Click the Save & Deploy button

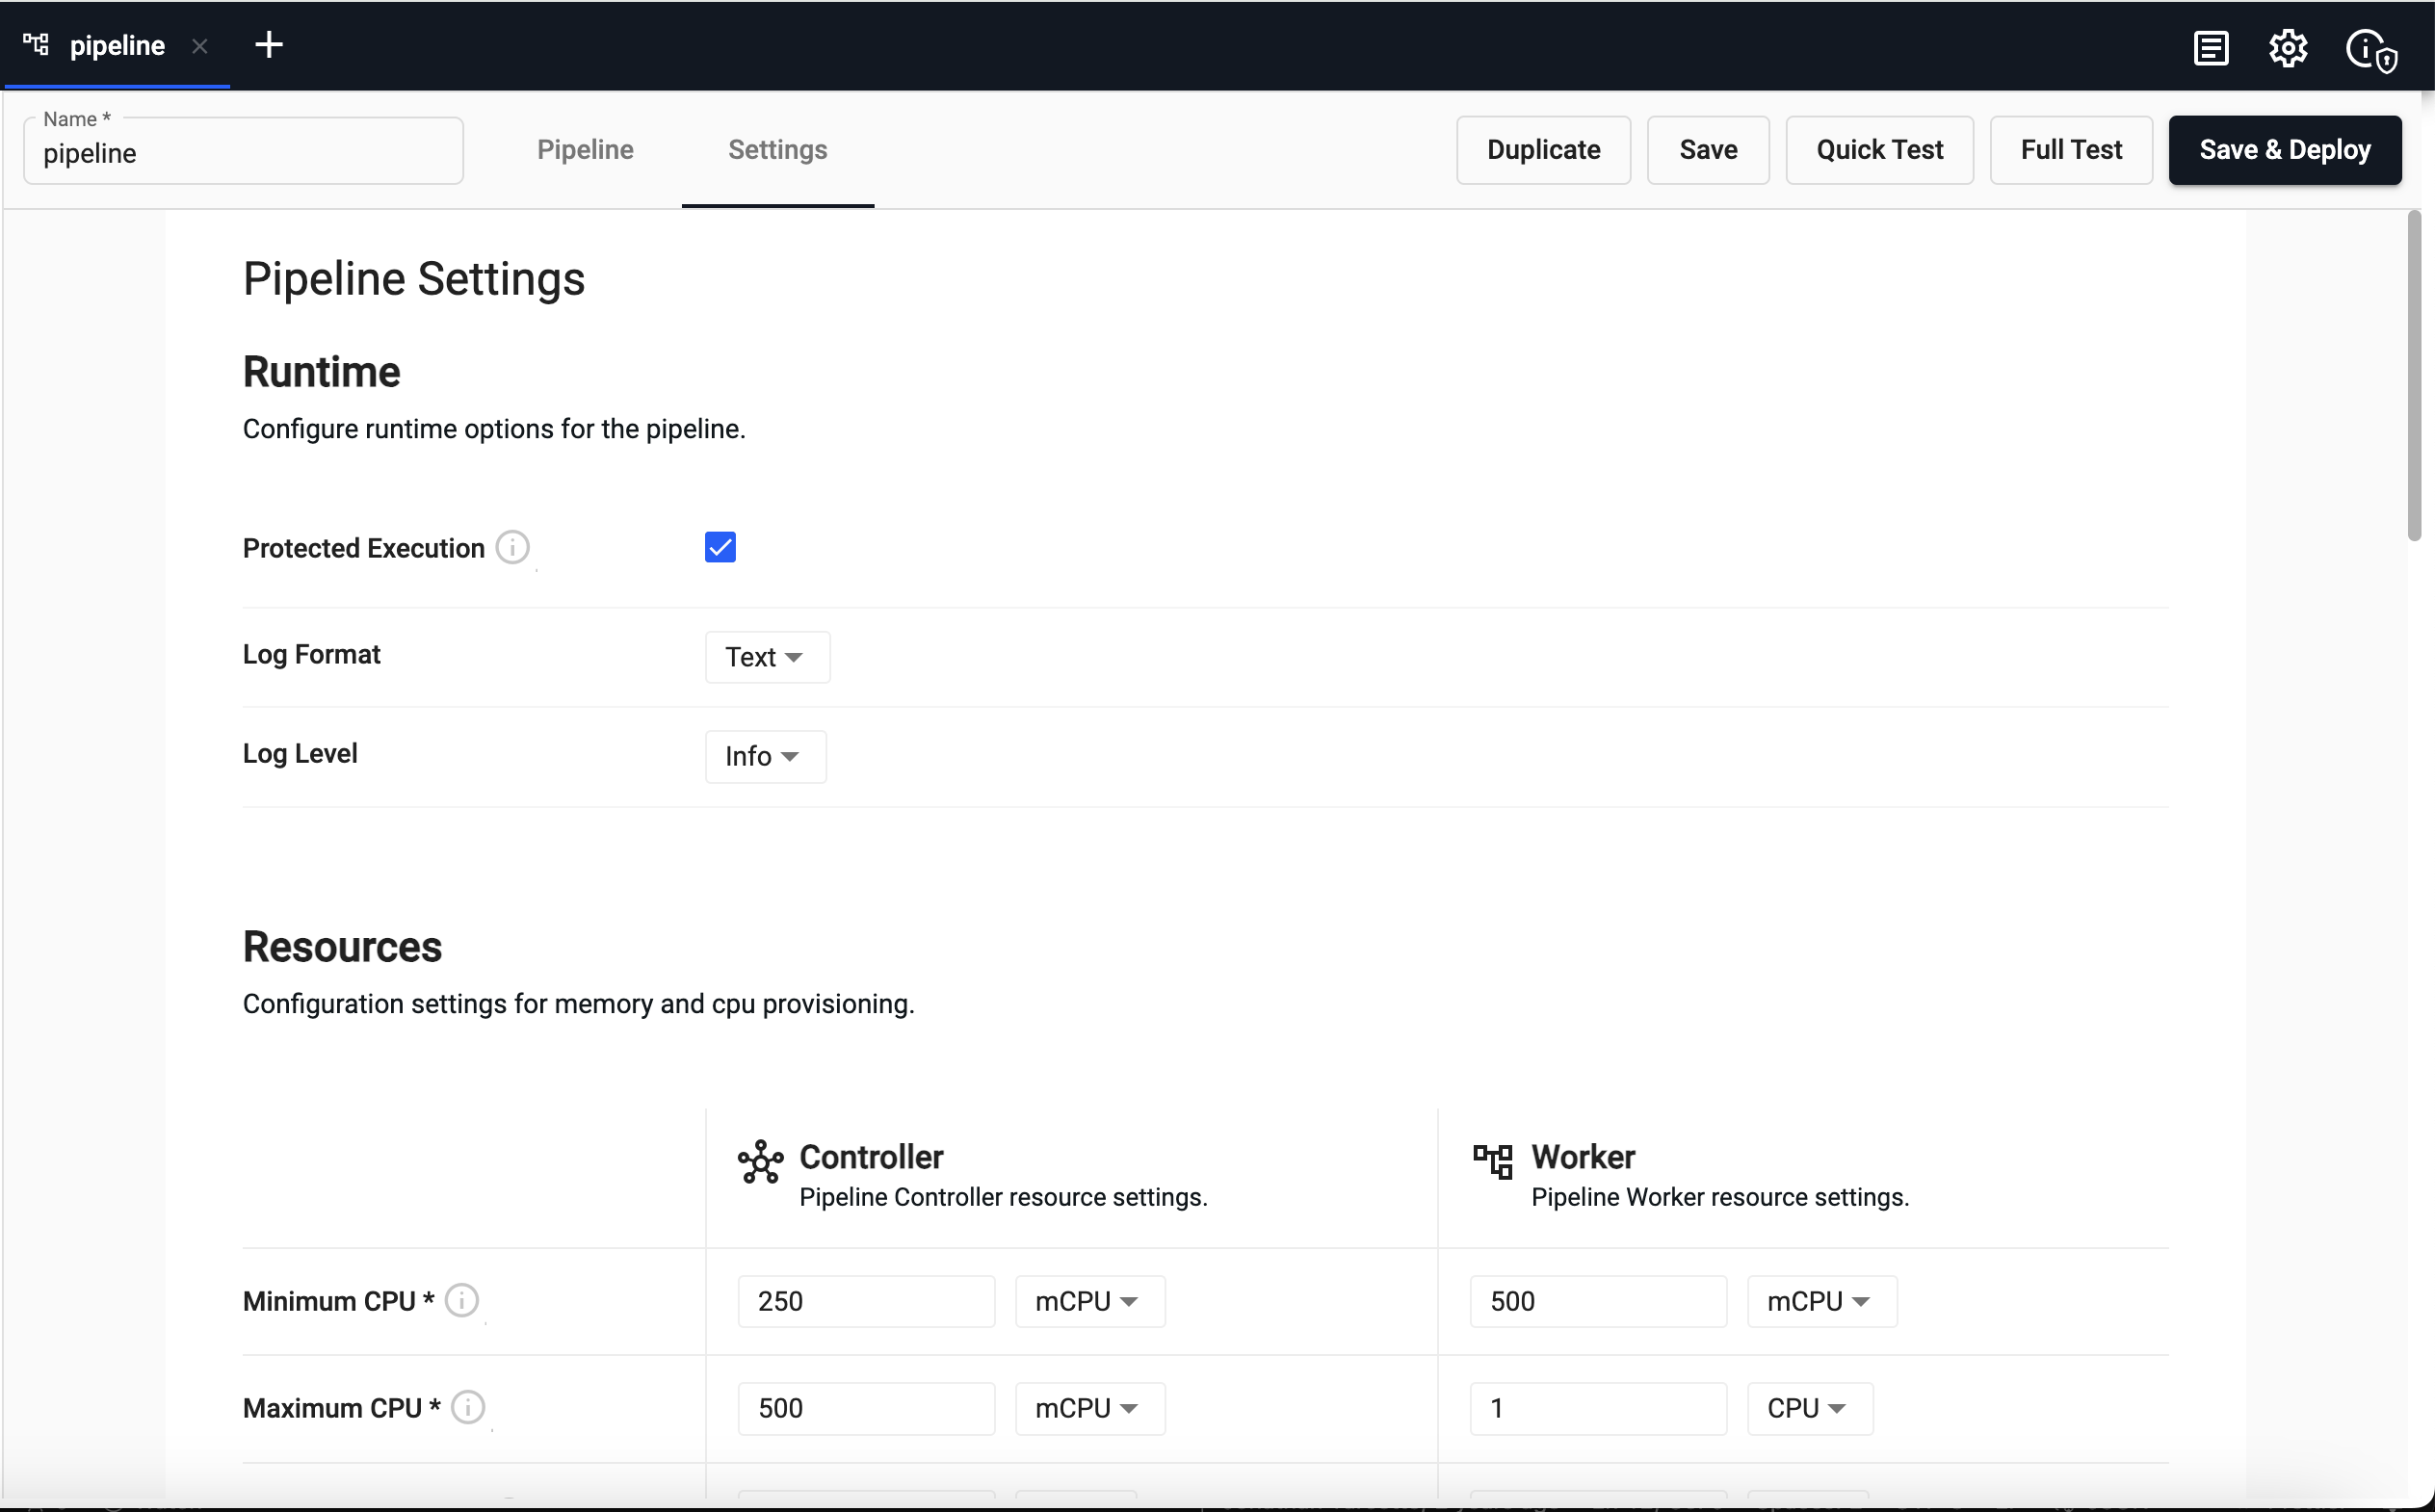(2285, 149)
